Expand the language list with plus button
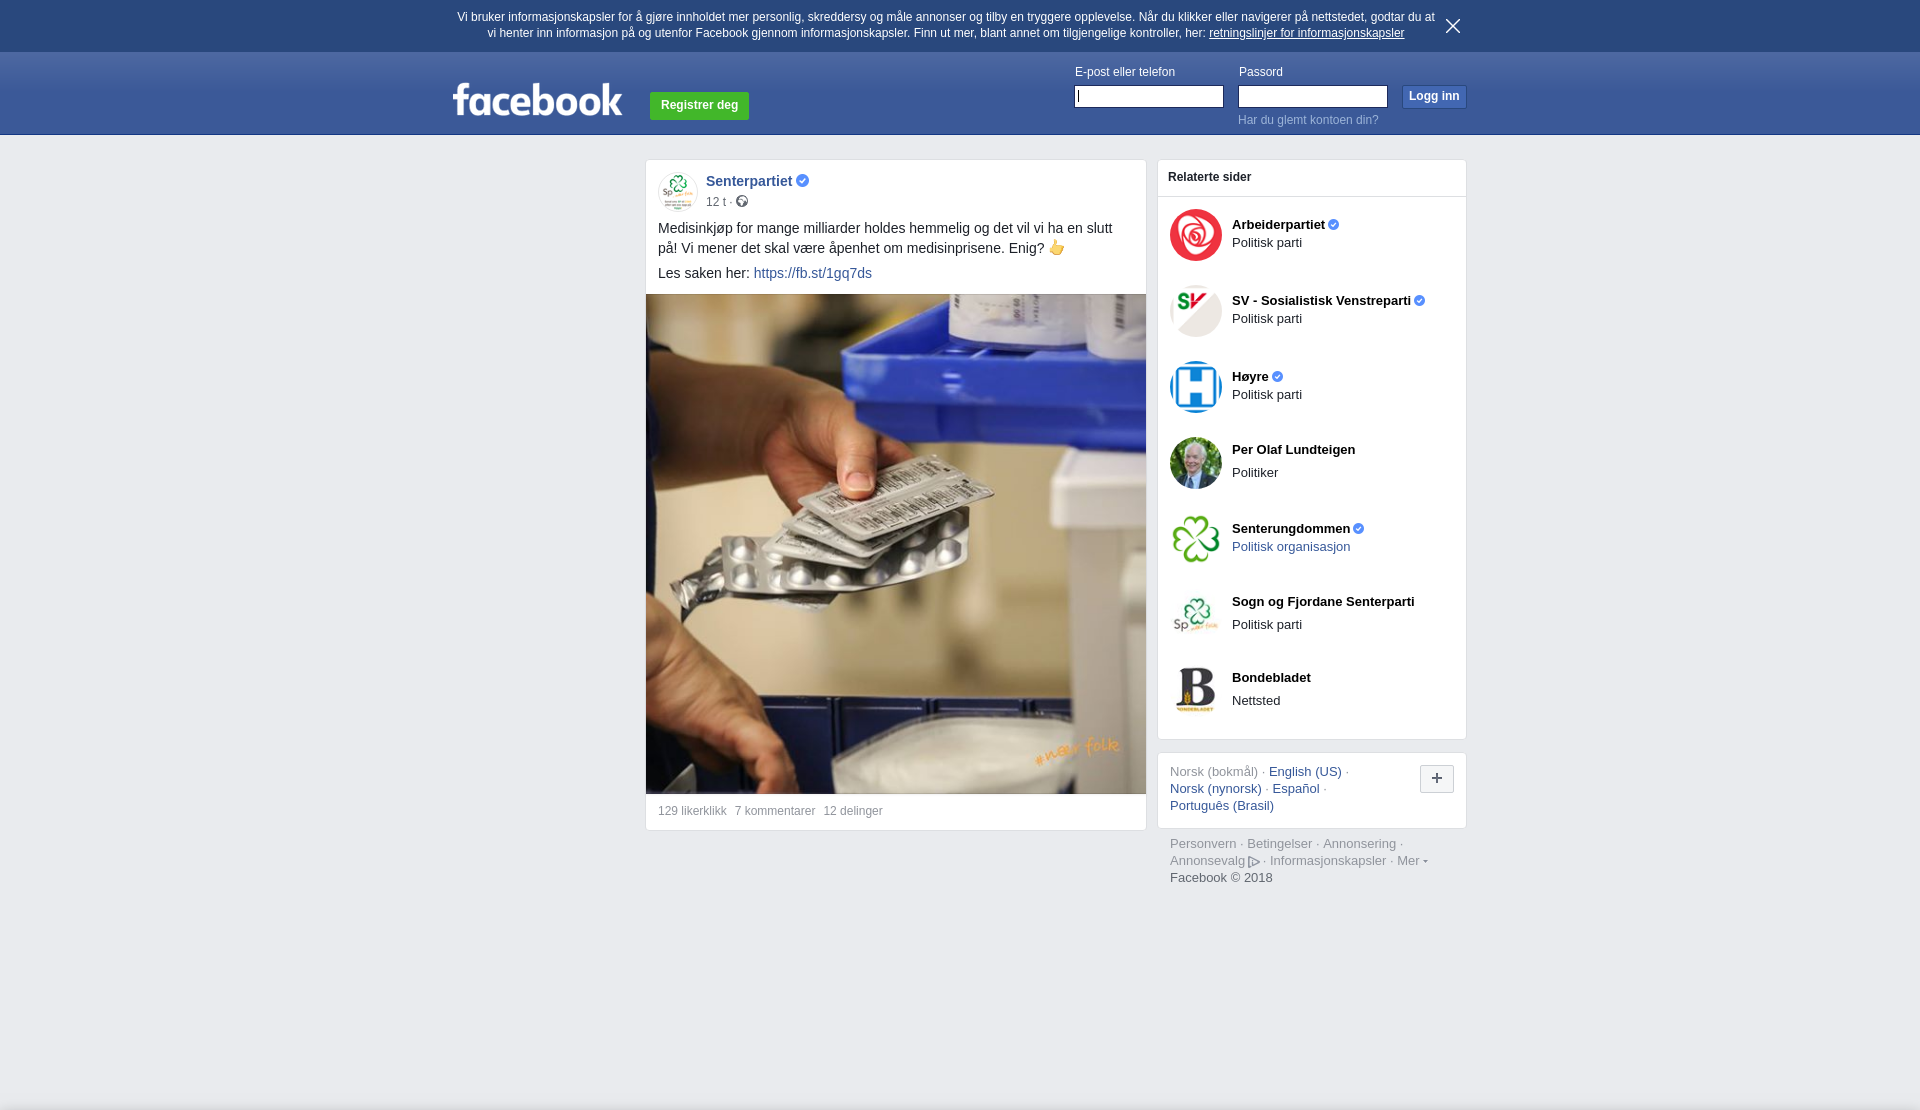Image resolution: width=1920 pixels, height=1110 pixels. click(x=1437, y=779)
